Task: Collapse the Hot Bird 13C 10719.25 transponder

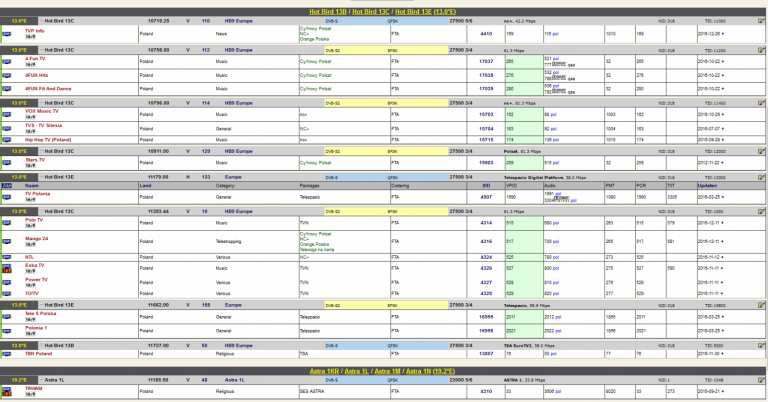Action: [42, 21]
